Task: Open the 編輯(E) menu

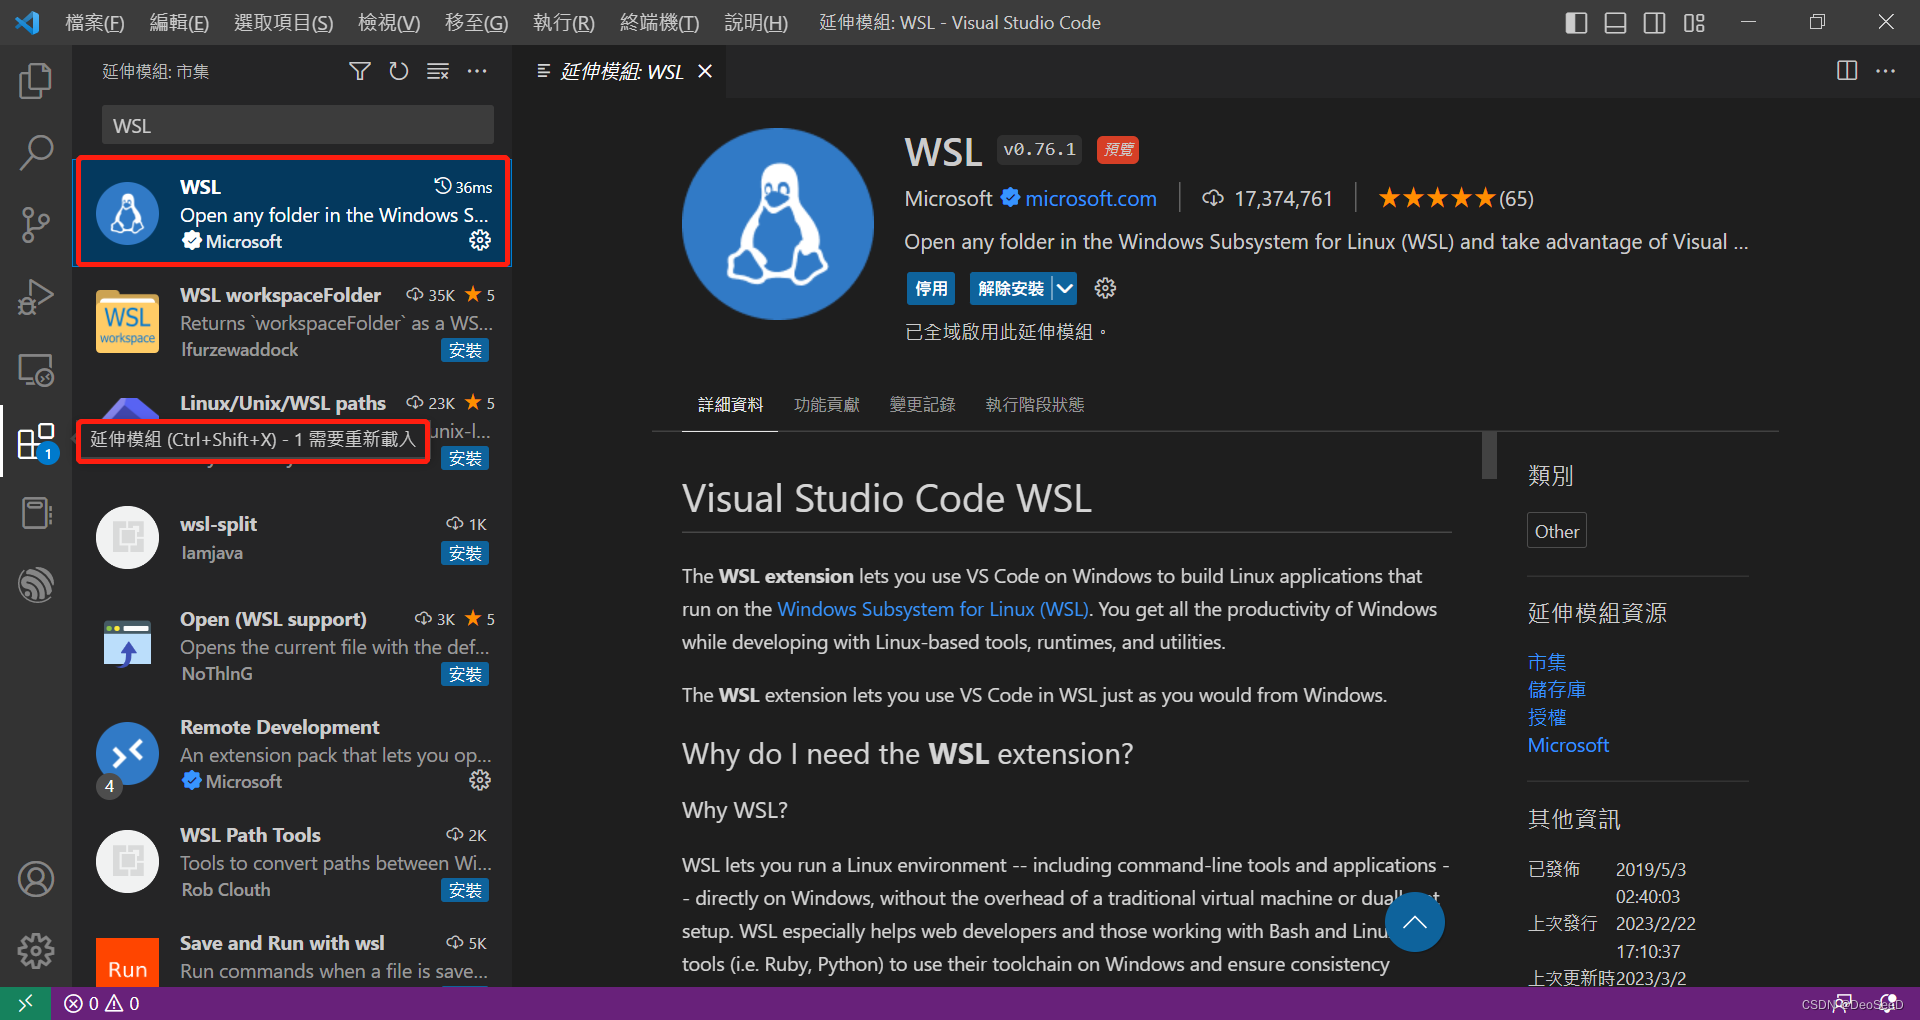Action: click(179, 22)
